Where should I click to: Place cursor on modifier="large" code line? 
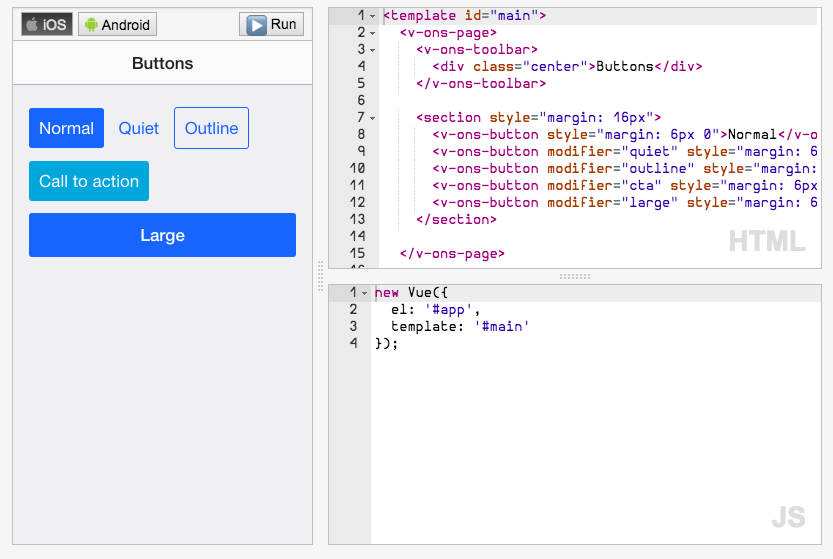point(624,202)
